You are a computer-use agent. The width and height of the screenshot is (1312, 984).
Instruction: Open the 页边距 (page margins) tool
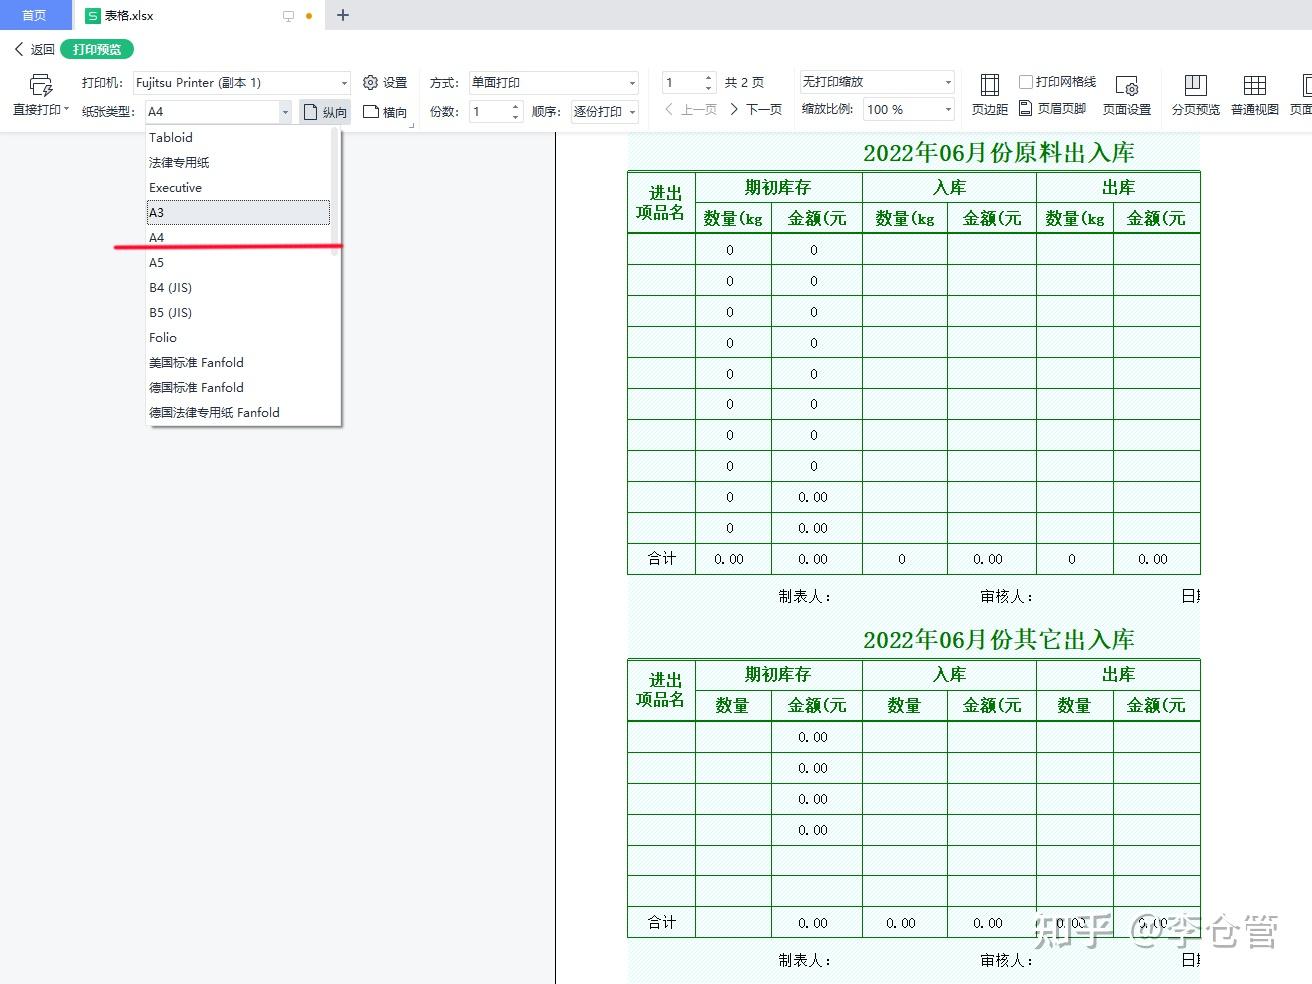[988, 94]
